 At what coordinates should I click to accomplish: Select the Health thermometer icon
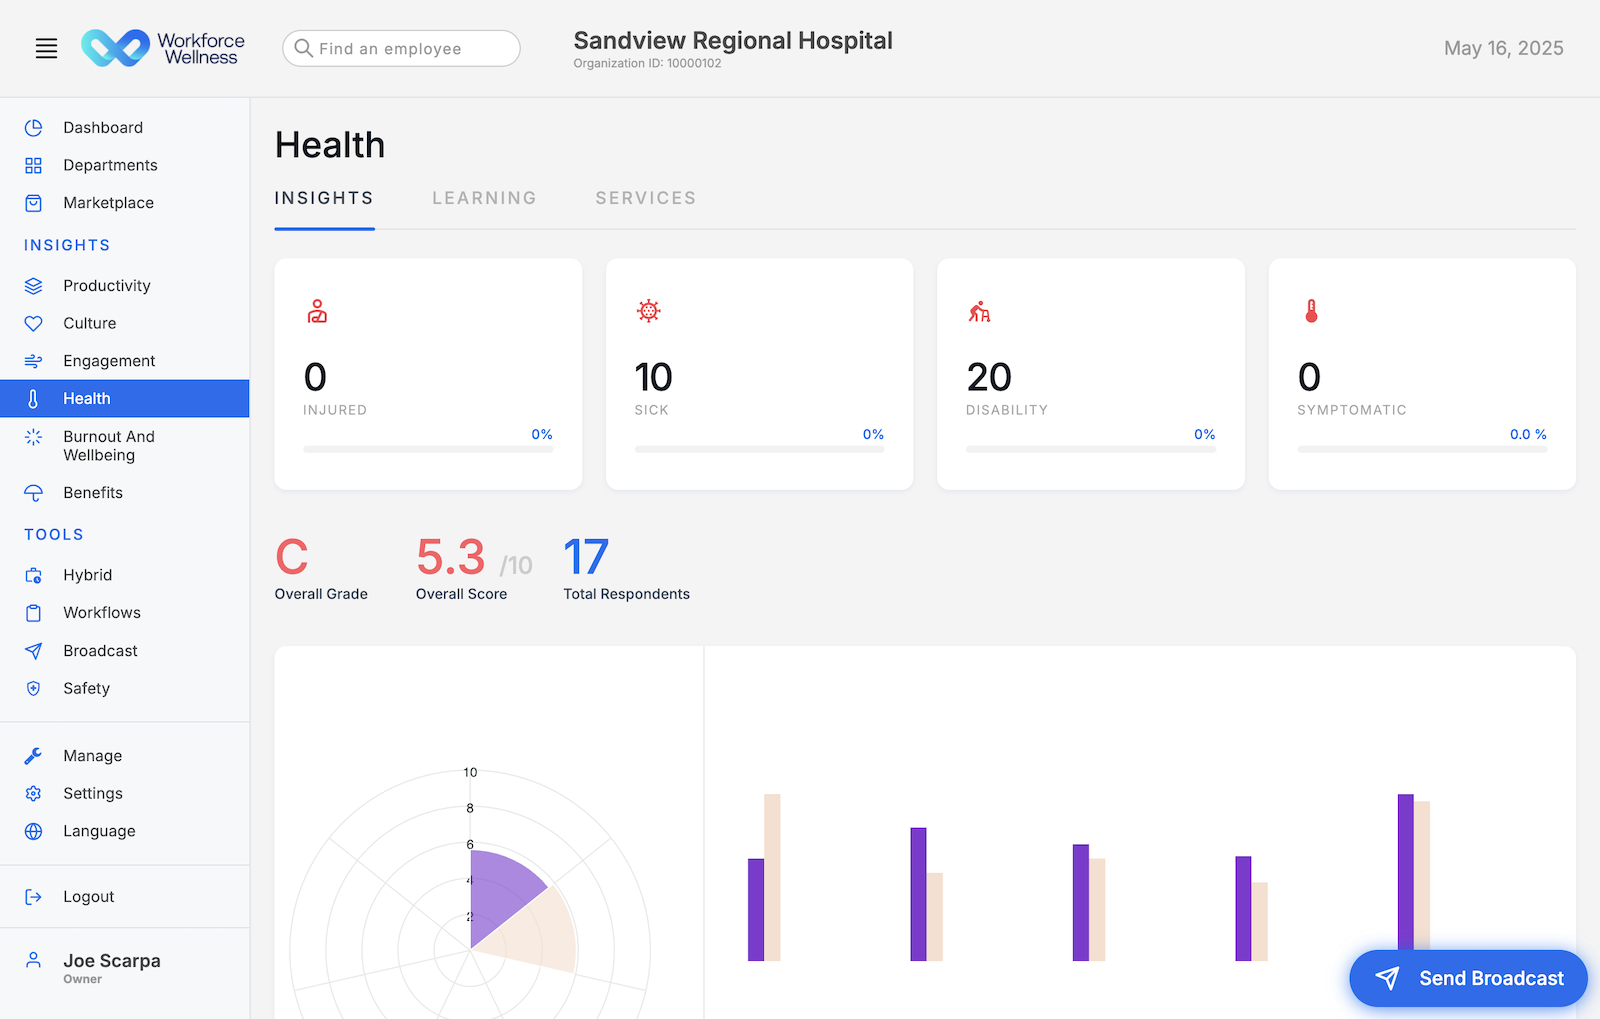click(33, 398)
